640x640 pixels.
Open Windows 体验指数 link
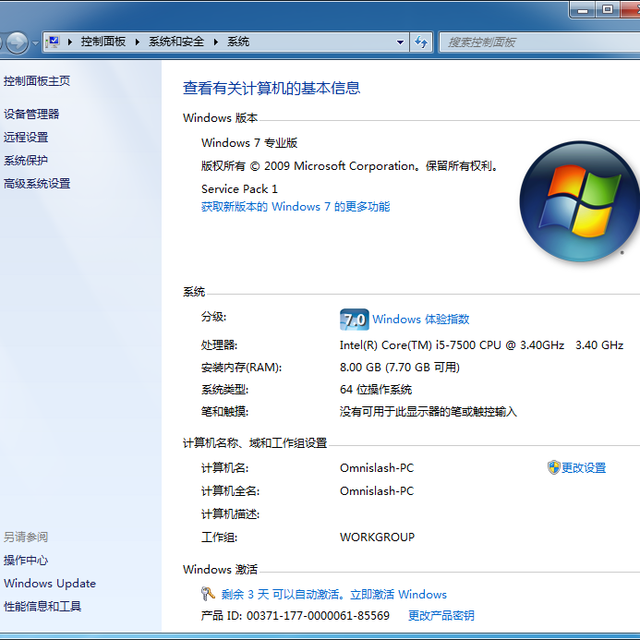[x=421, y=319]
